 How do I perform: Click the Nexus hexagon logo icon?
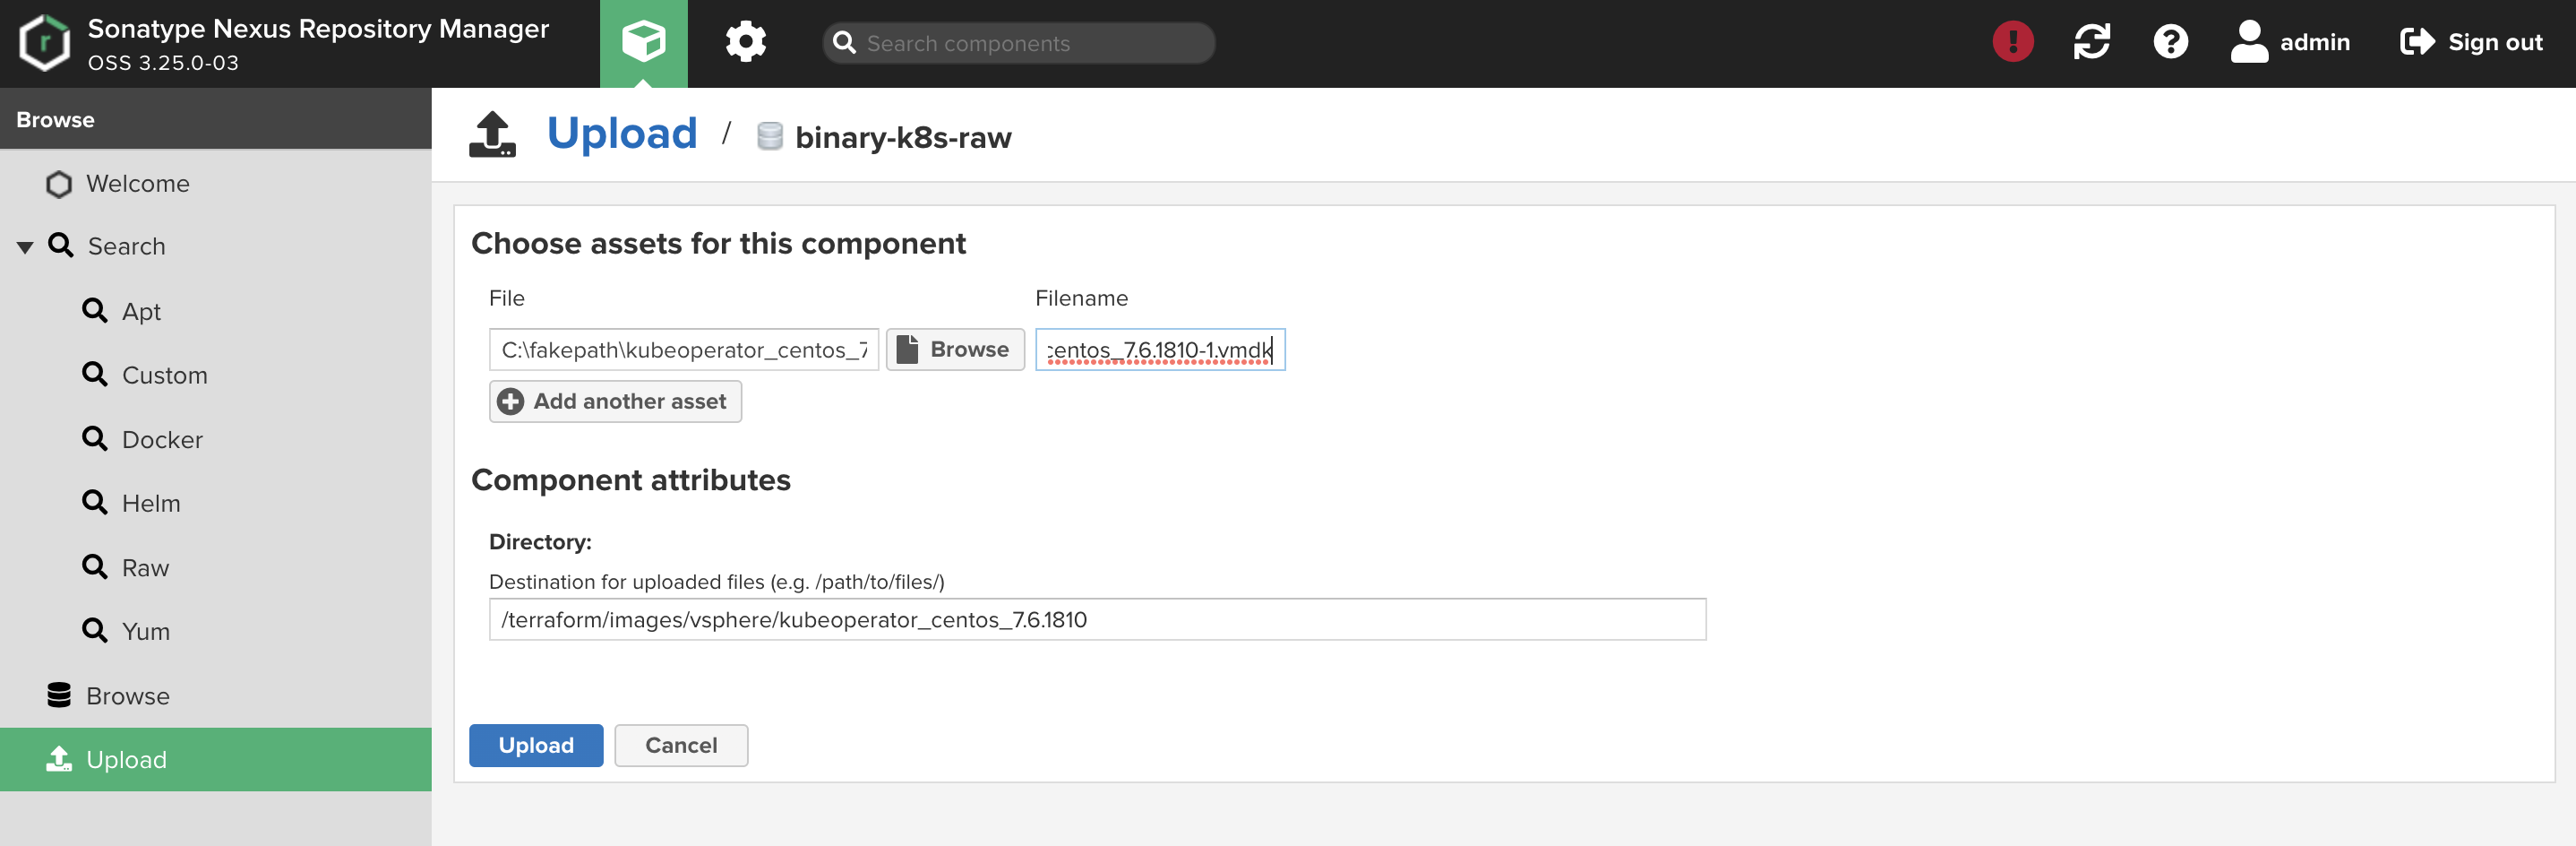[x=46, y=43]
